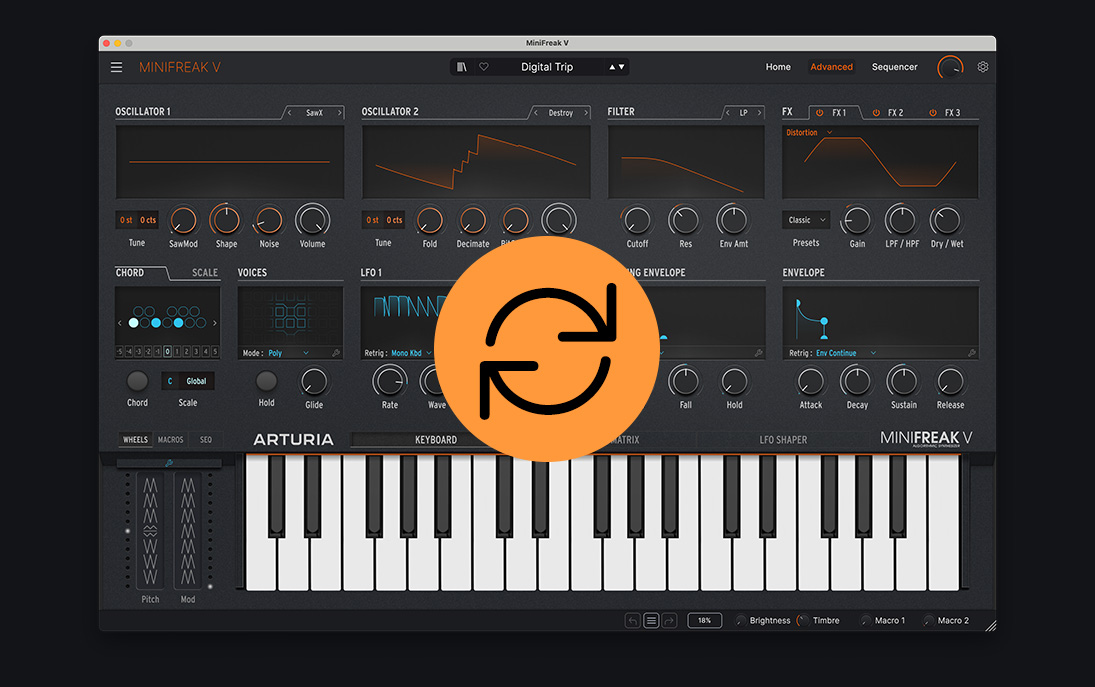Open the Classic presets dropdown

click(807, 220)
